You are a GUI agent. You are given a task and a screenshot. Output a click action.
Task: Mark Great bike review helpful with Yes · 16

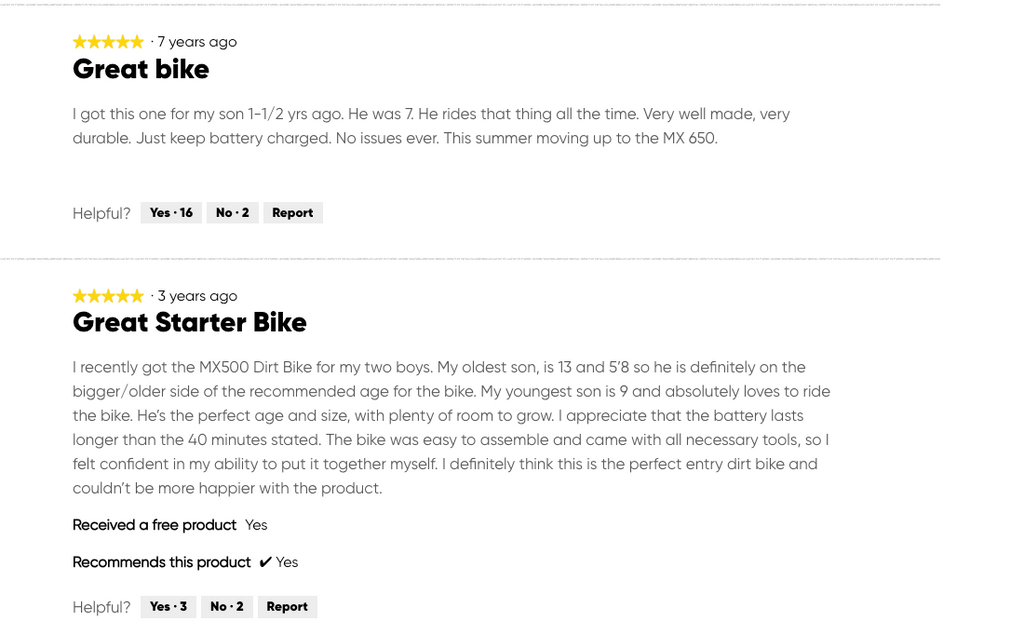171,213
